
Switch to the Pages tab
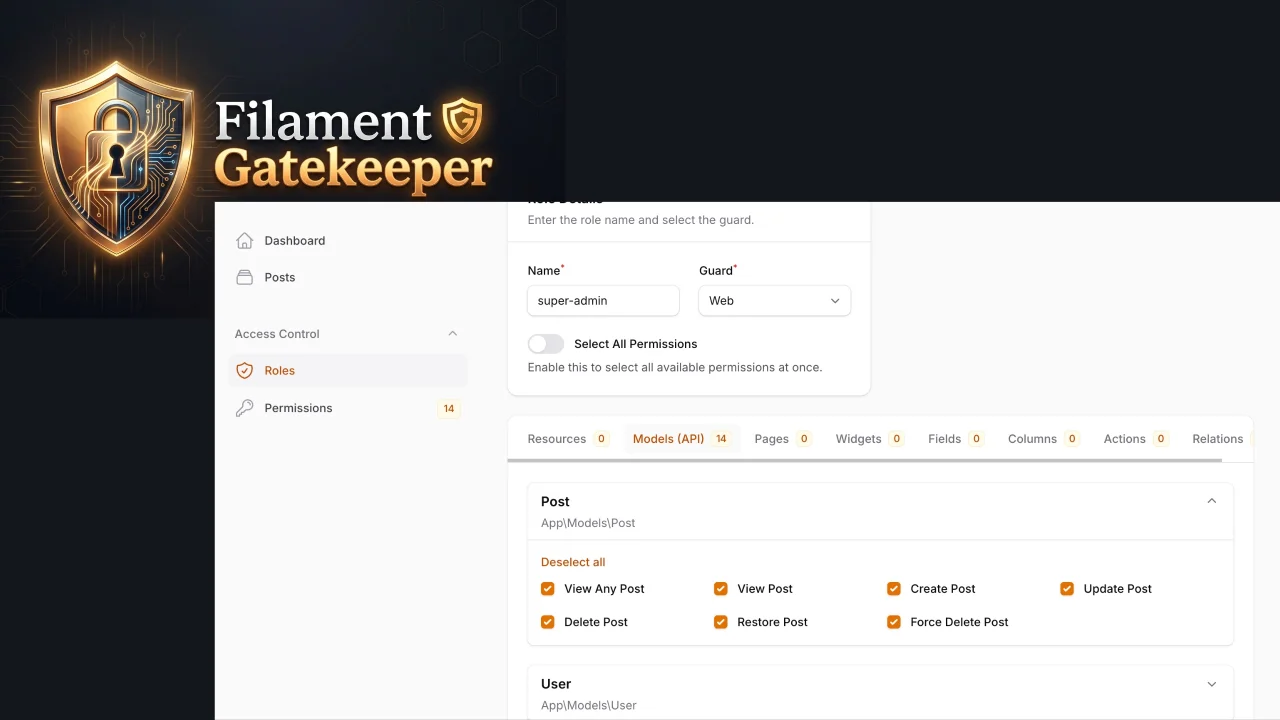click(783, 439)
